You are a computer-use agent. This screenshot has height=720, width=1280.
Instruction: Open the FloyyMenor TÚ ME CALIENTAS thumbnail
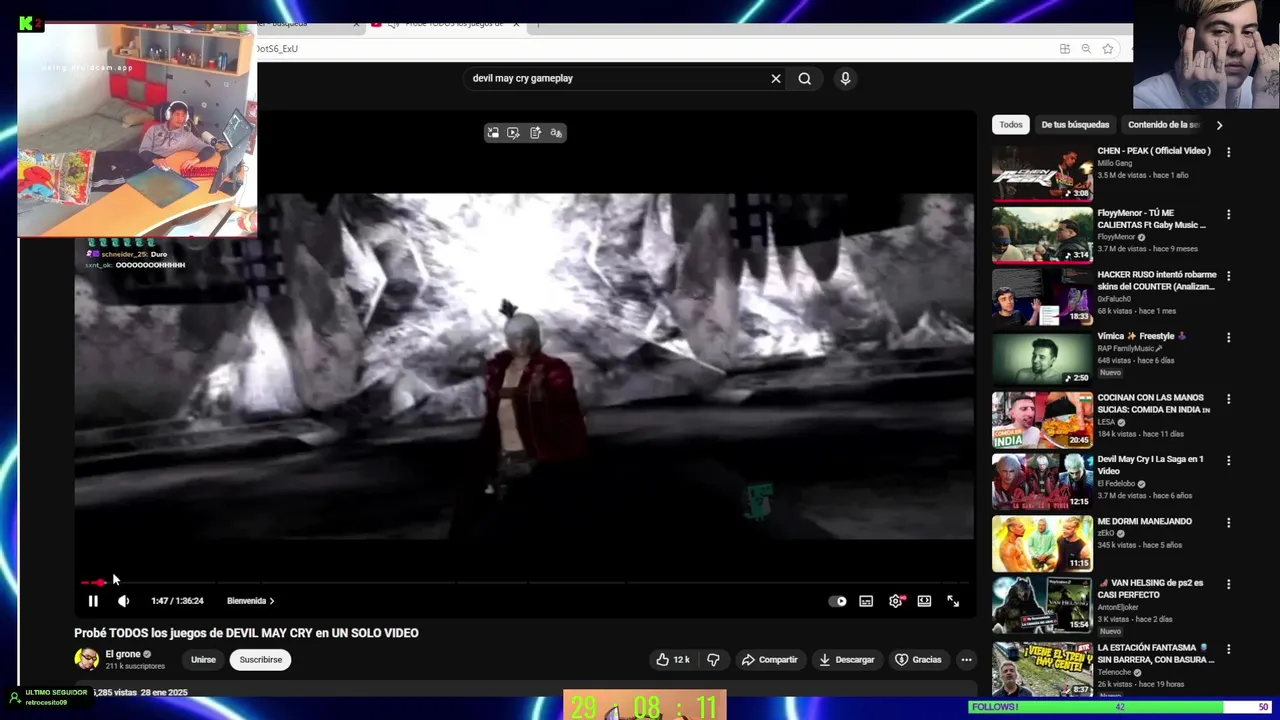[x=1042, y=236]
